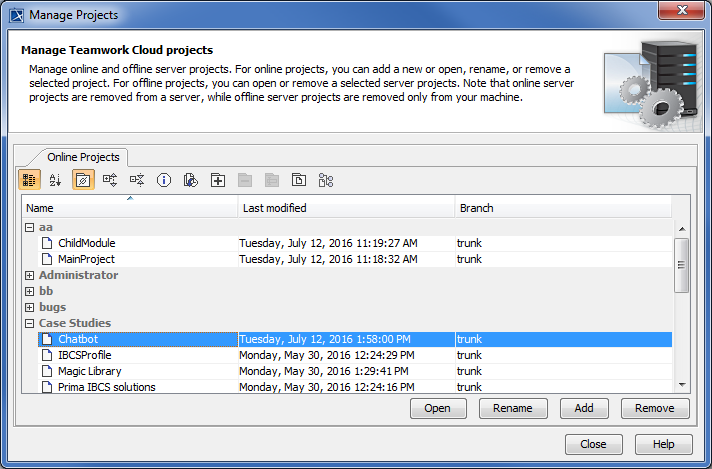Click 'trunk' in the Chatbot row

469,339
